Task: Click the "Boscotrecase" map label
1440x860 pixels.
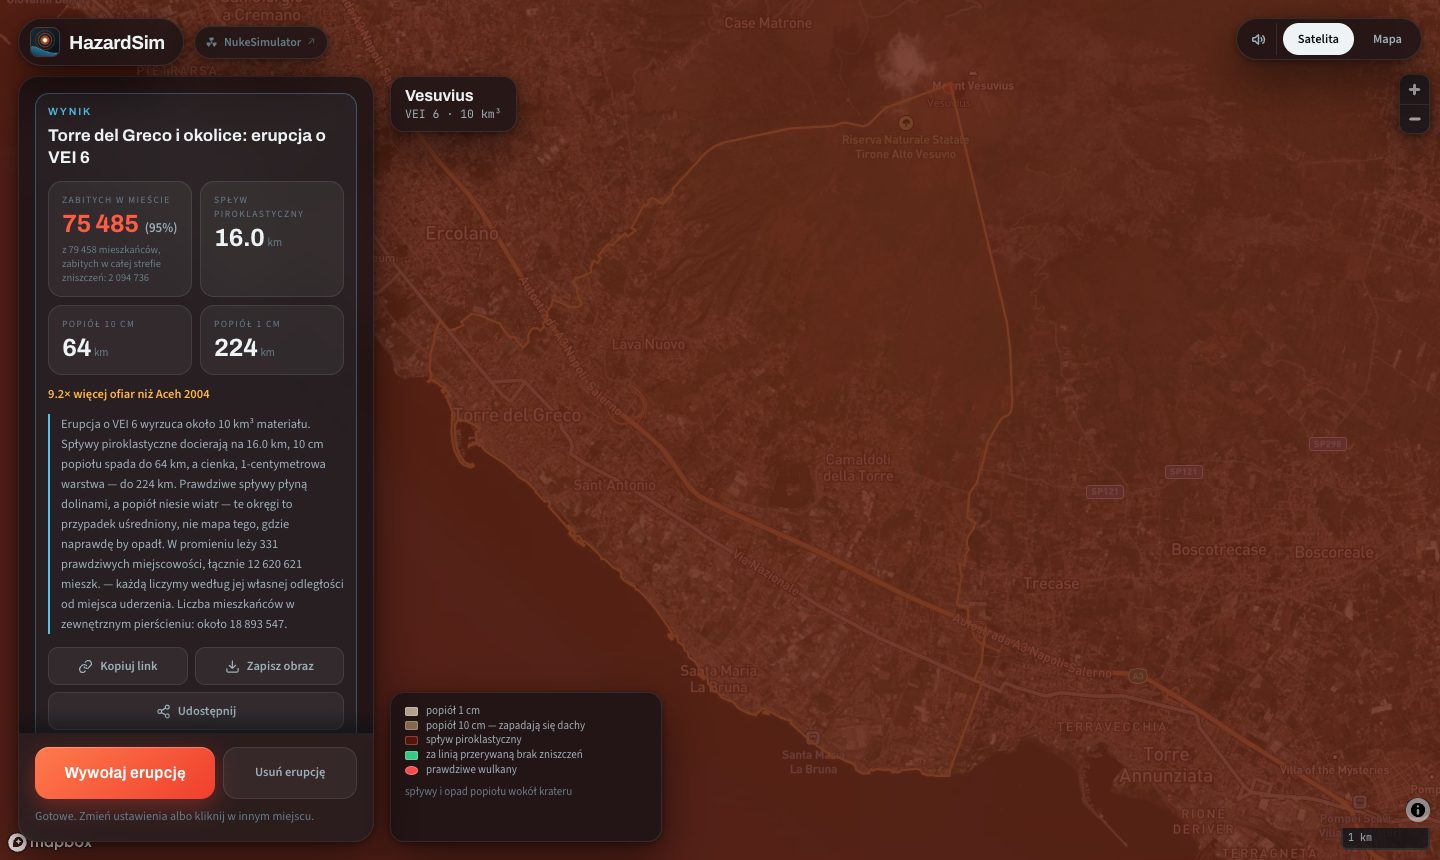Action: click(1219, 550)
